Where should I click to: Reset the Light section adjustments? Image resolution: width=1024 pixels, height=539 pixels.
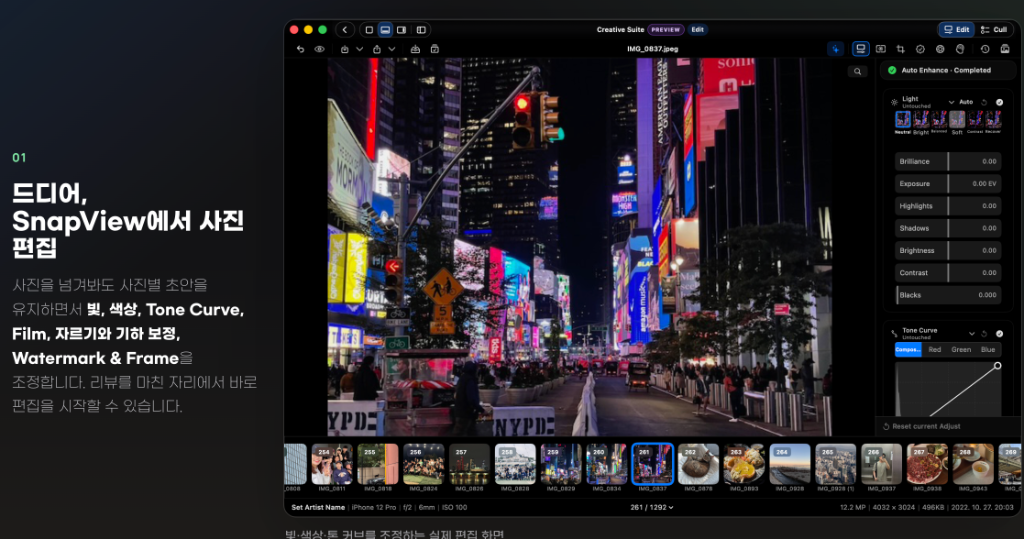pos(984,102)
